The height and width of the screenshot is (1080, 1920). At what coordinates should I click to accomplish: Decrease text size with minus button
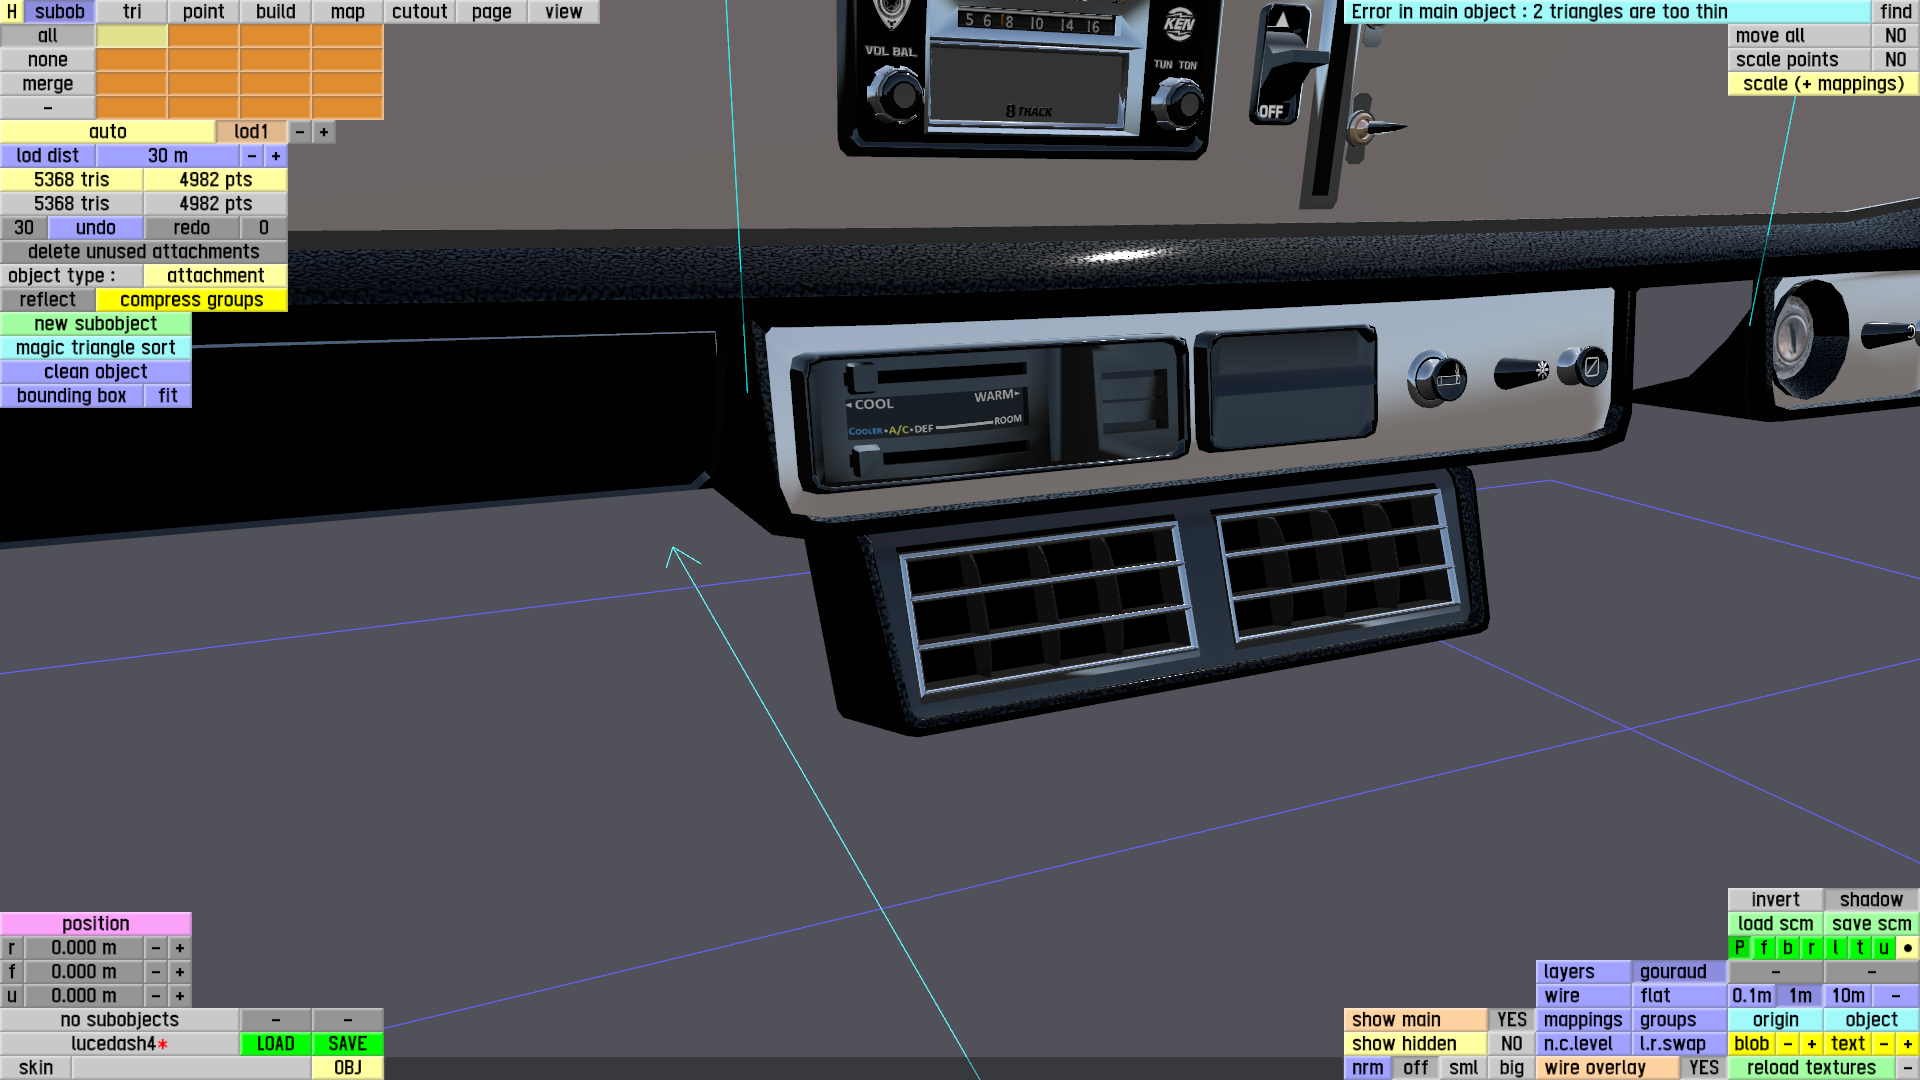pos(1883,1043)
